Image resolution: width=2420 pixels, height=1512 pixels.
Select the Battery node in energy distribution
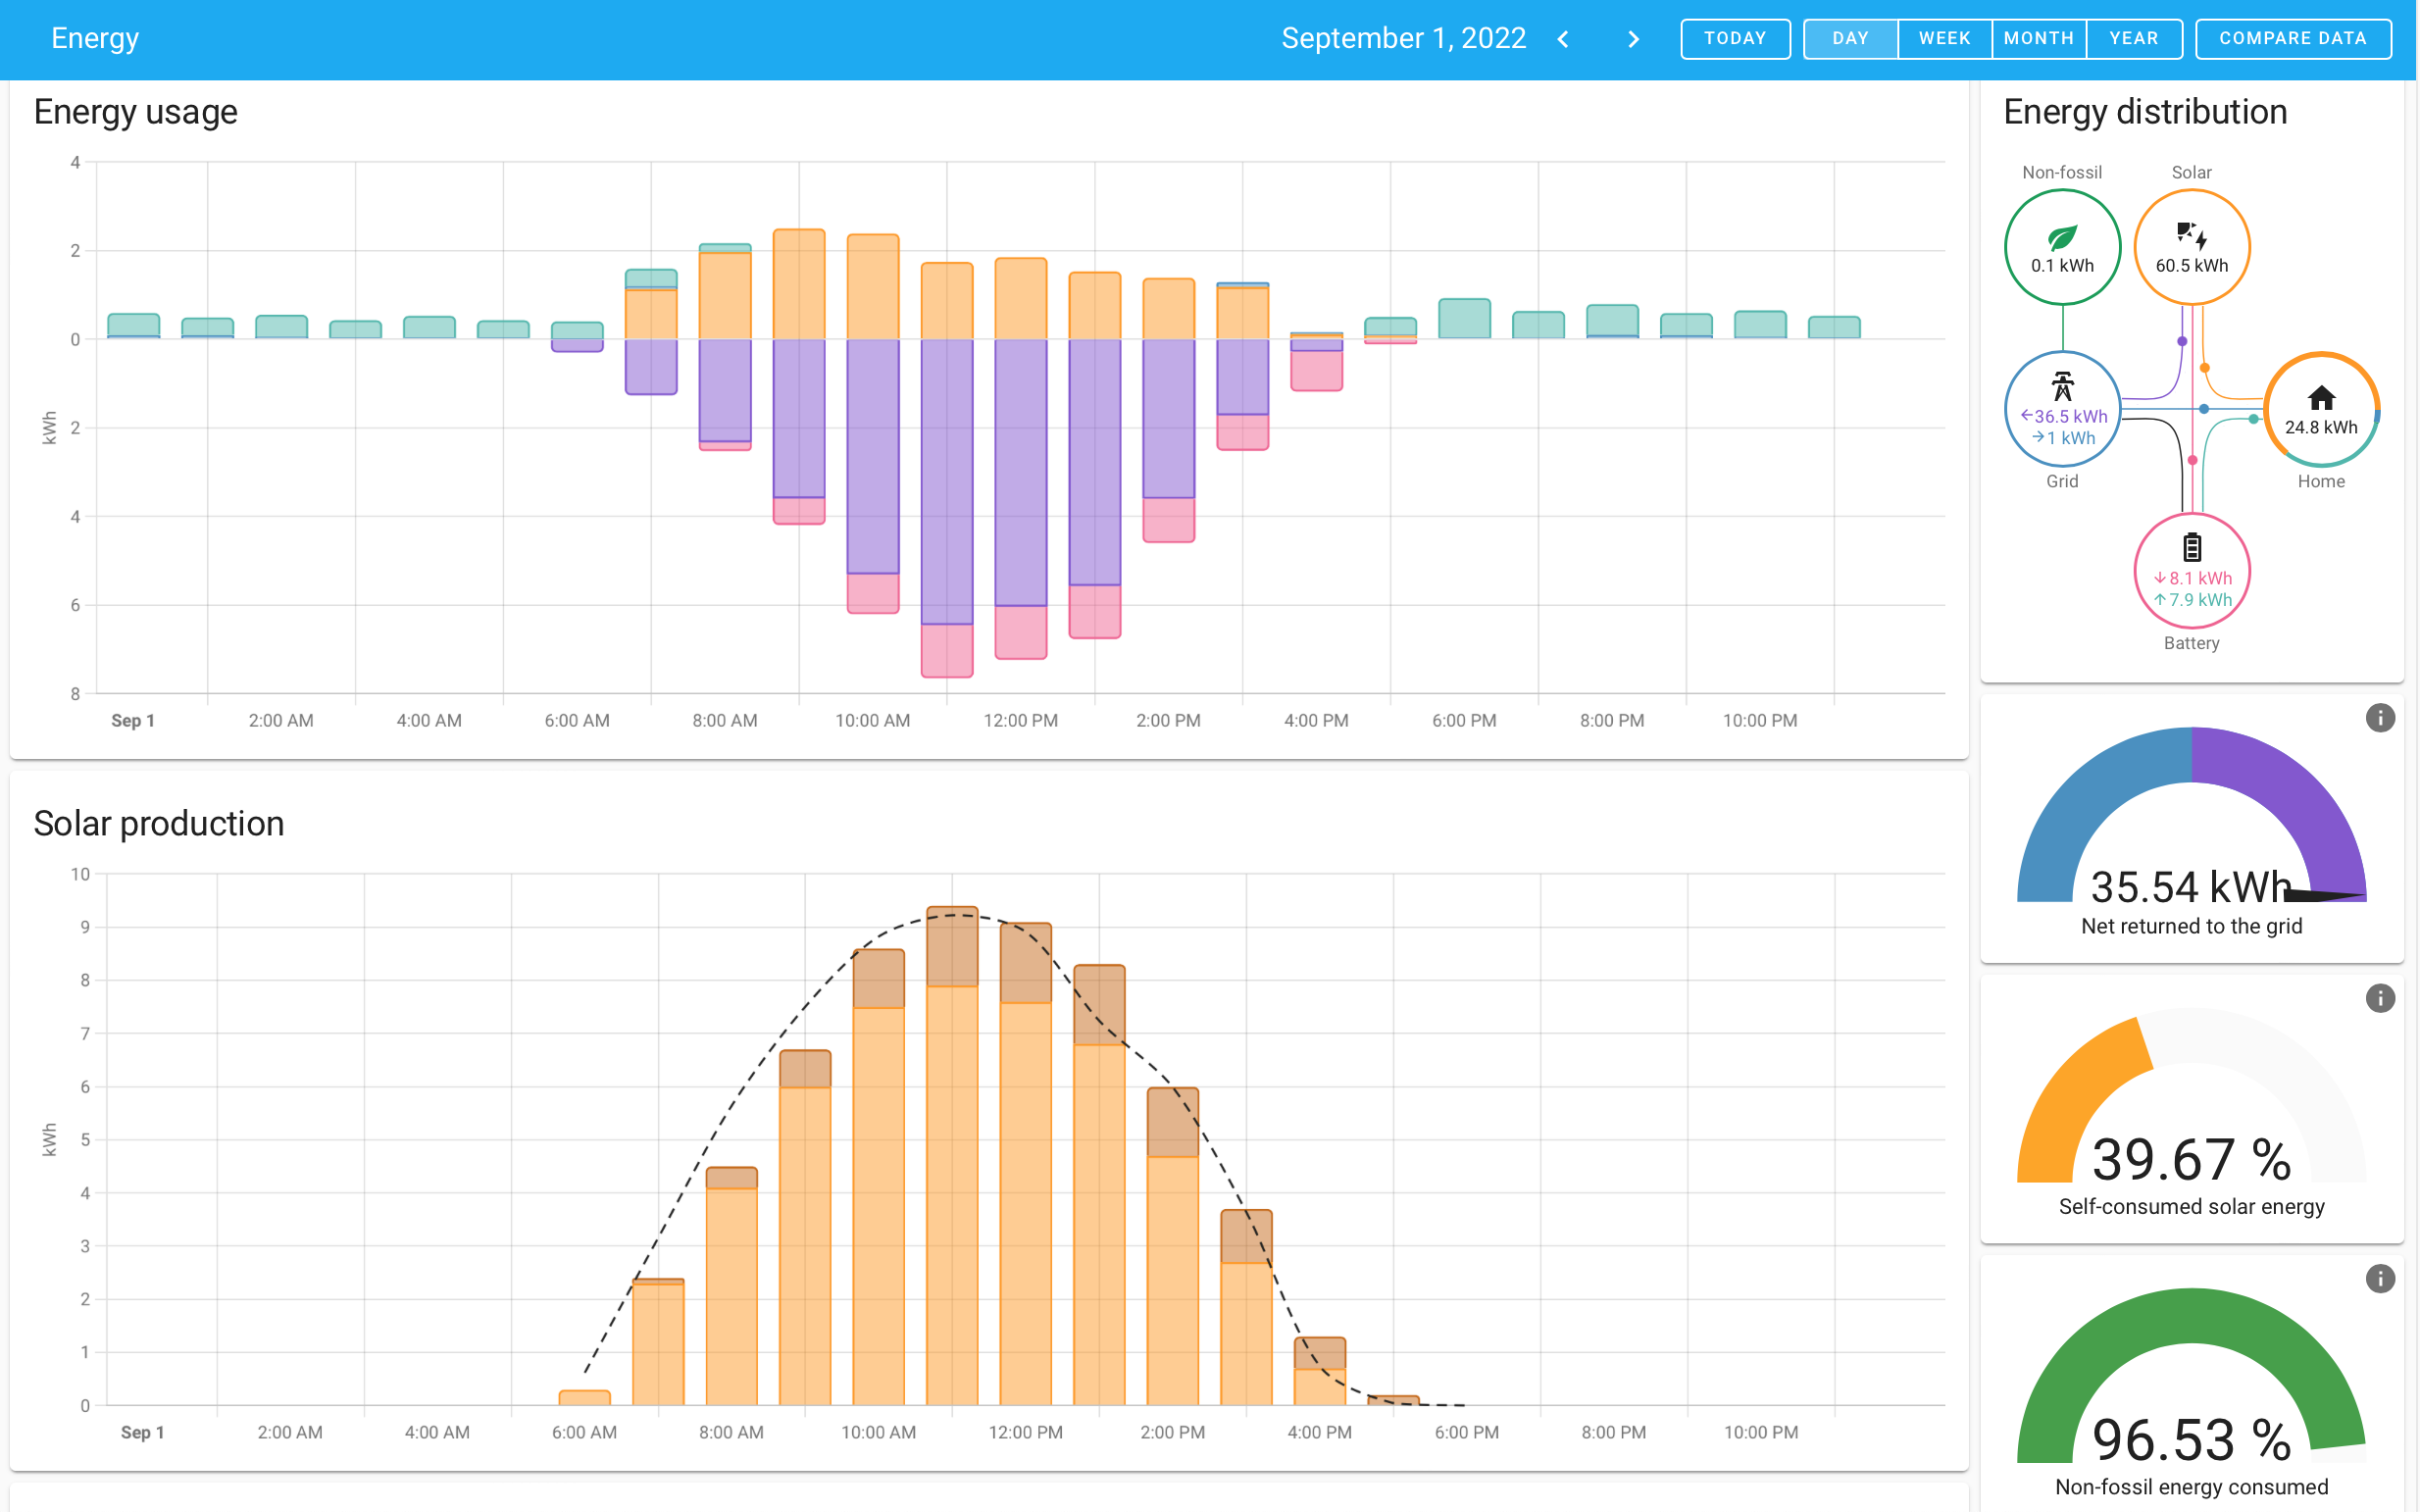coord(2191,572)
